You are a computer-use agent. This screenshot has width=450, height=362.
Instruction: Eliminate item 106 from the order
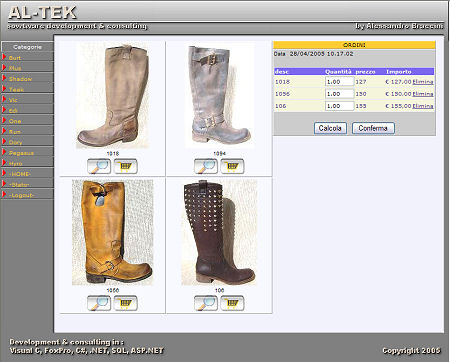tap(423, 106)
